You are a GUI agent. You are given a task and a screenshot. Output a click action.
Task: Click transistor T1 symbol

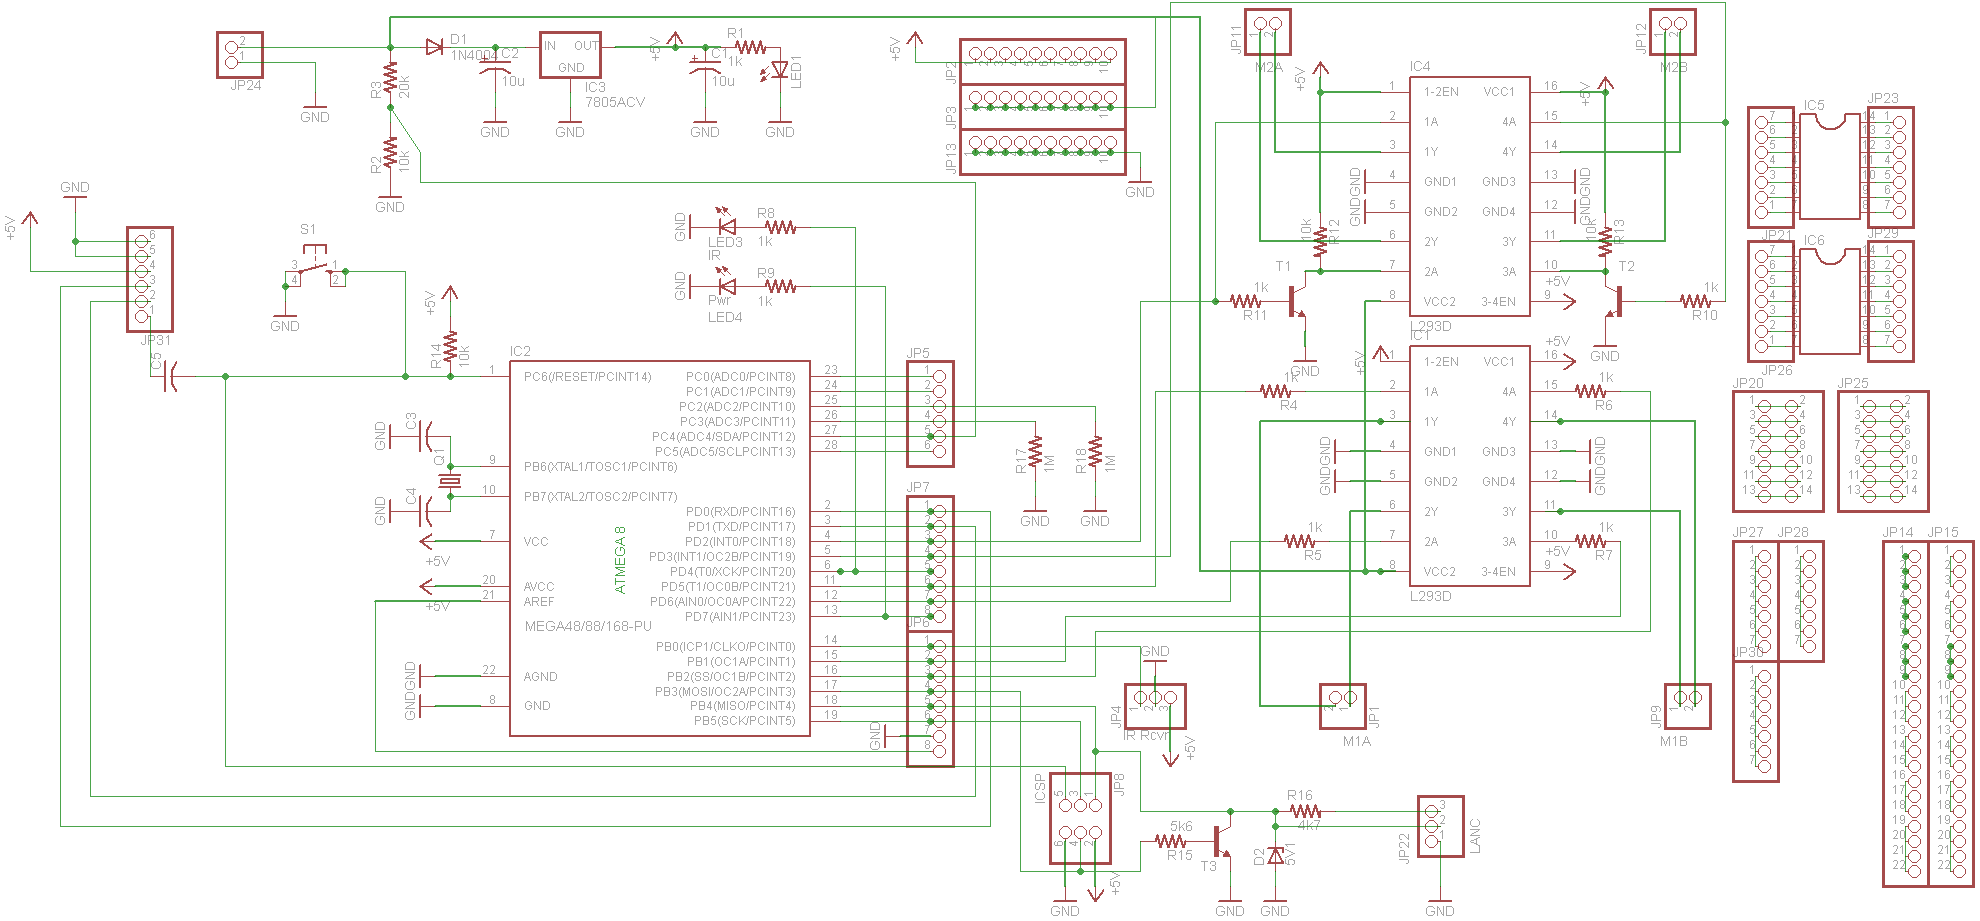pos(1295,300)
